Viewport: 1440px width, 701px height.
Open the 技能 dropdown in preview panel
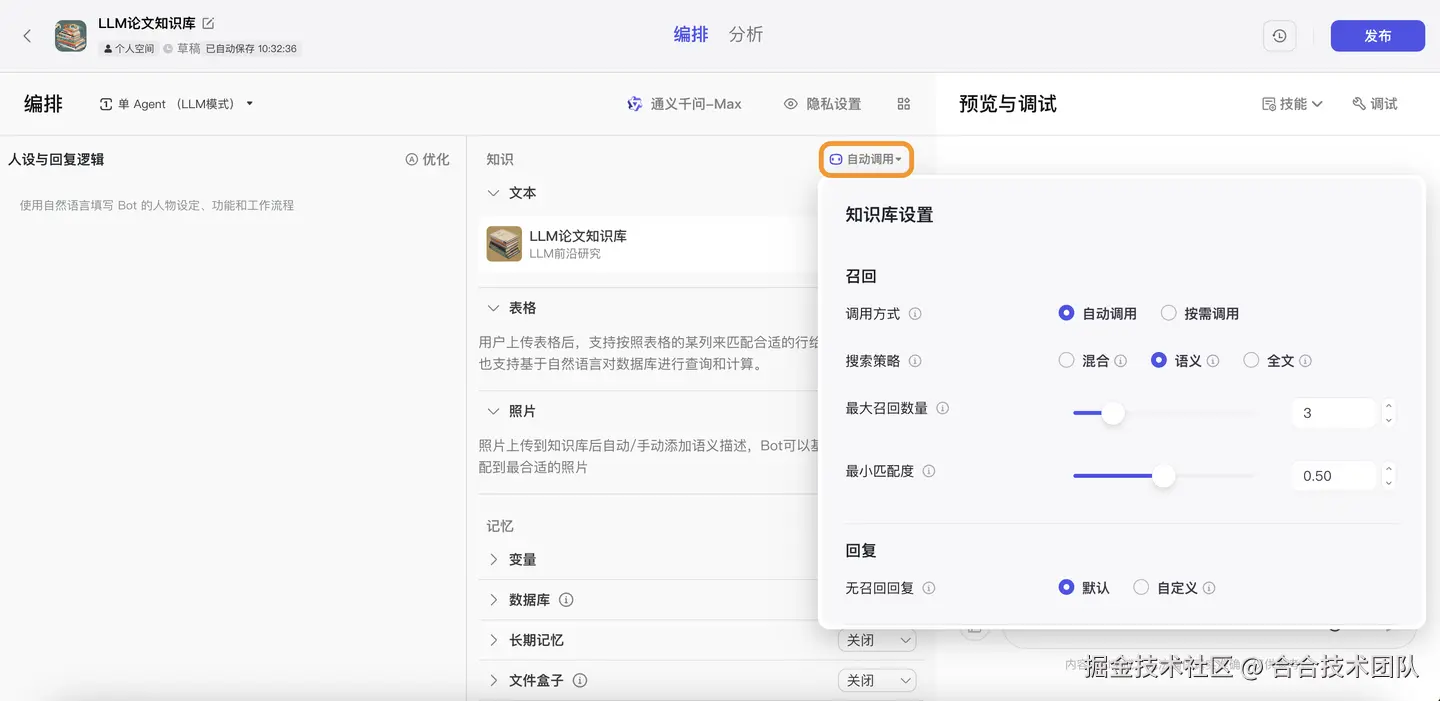[x=1292, y=104]
